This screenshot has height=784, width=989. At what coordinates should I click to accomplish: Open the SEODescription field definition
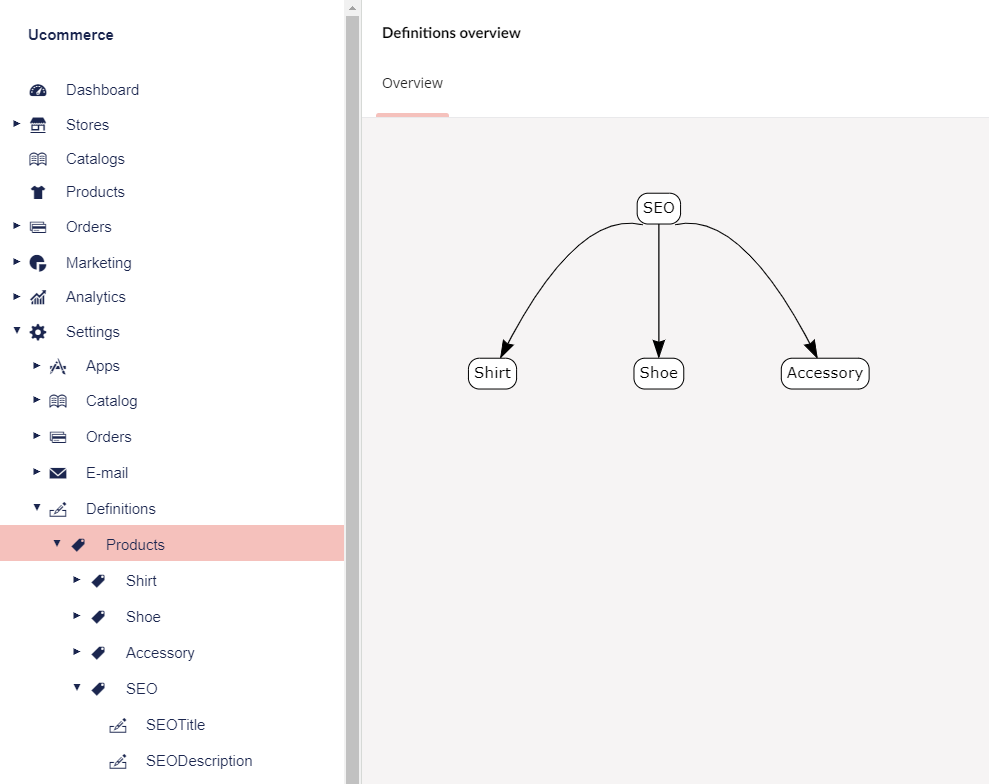(x=199, y=761)
